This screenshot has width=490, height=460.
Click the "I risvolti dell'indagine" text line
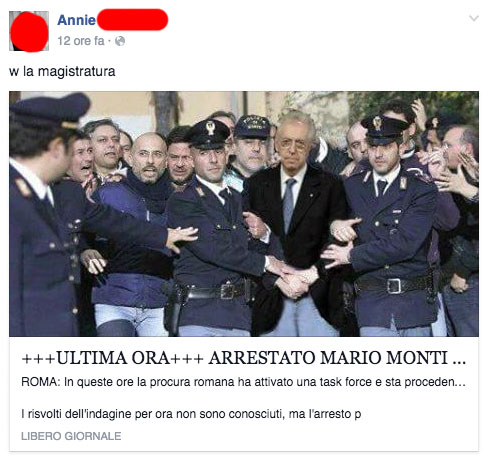pos(191,414)
